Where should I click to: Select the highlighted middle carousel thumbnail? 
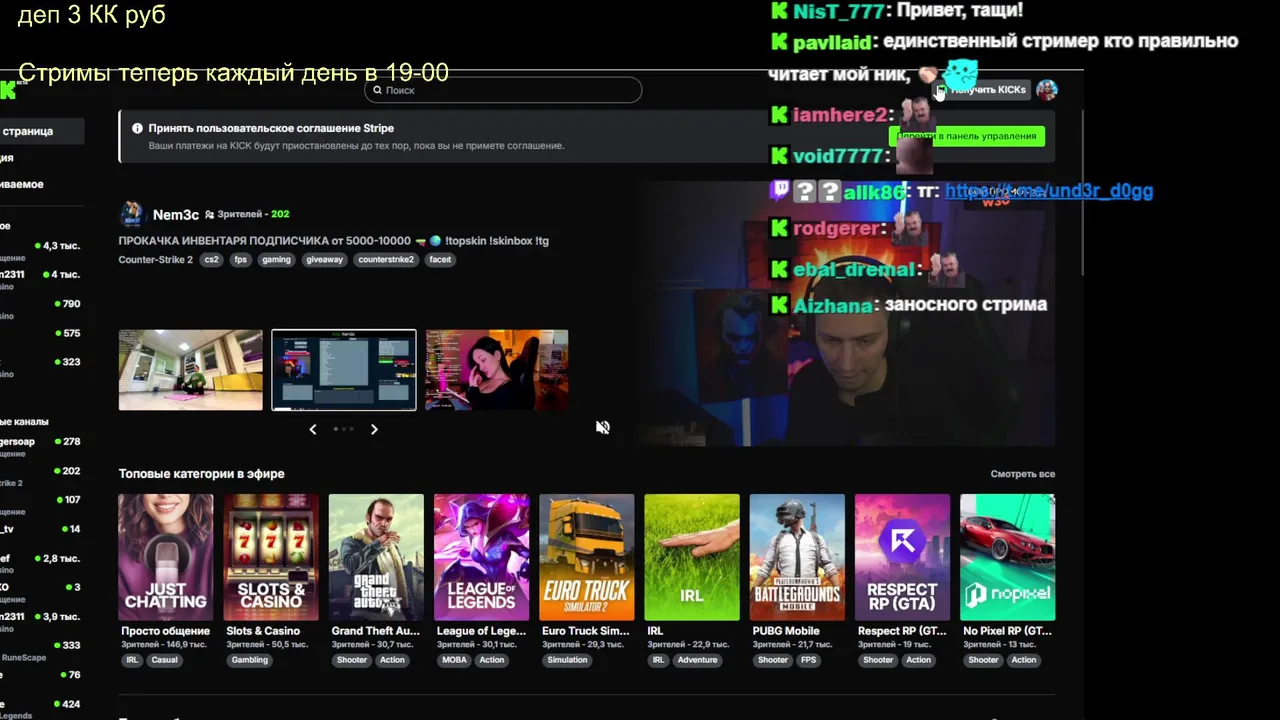pos(344,370)
